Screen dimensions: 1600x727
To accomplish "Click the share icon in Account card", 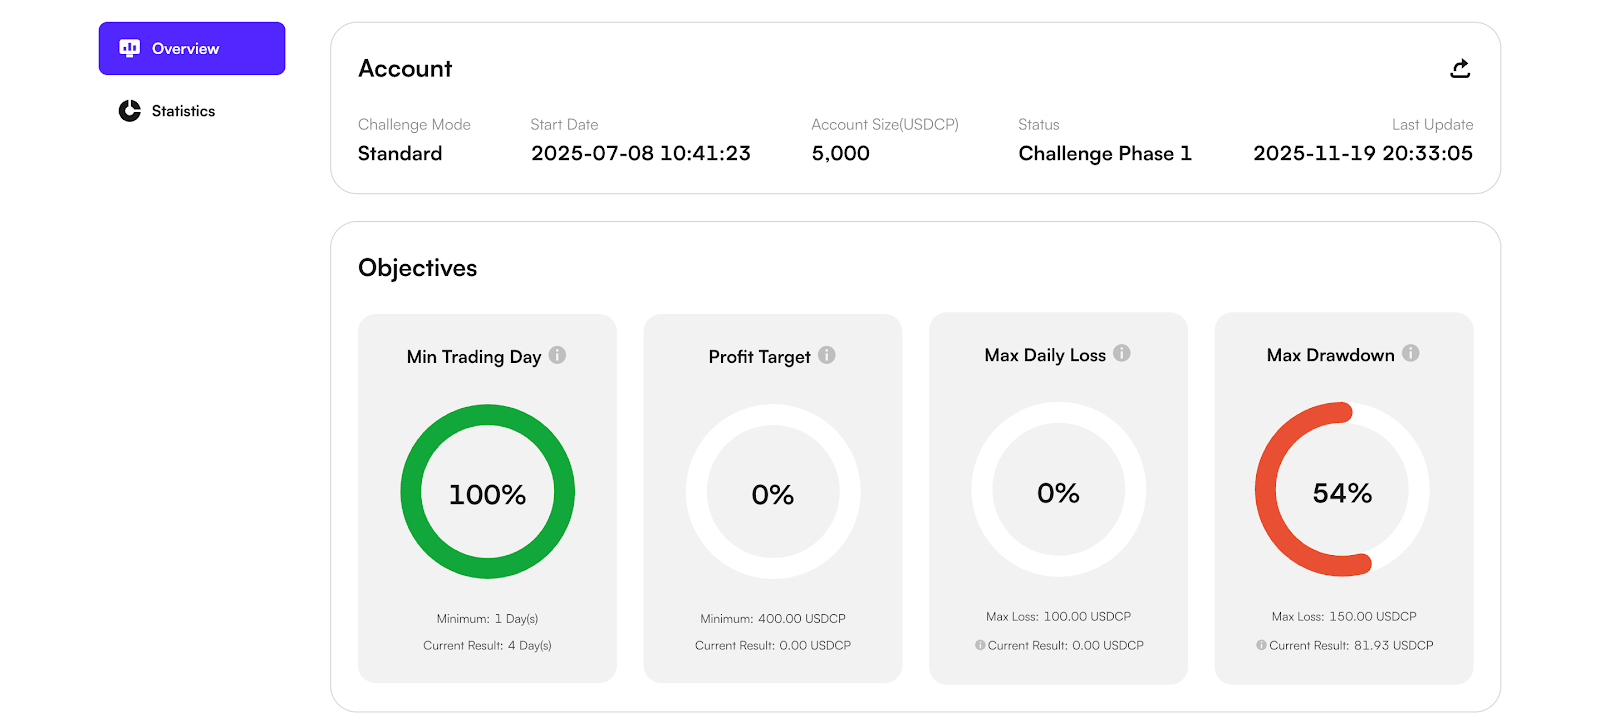I will pyautogui.click(x=1460, y=68).
